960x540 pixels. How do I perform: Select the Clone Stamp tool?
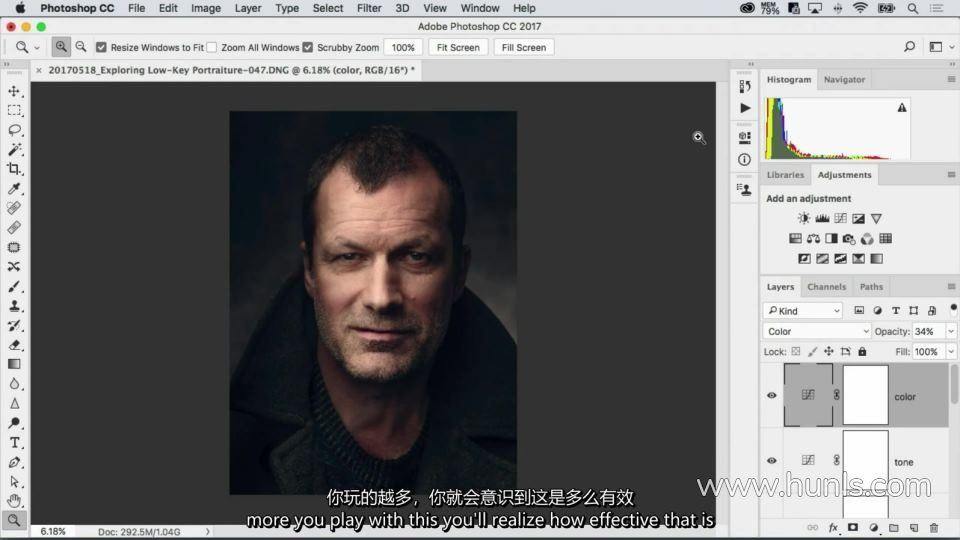[14, 306]
